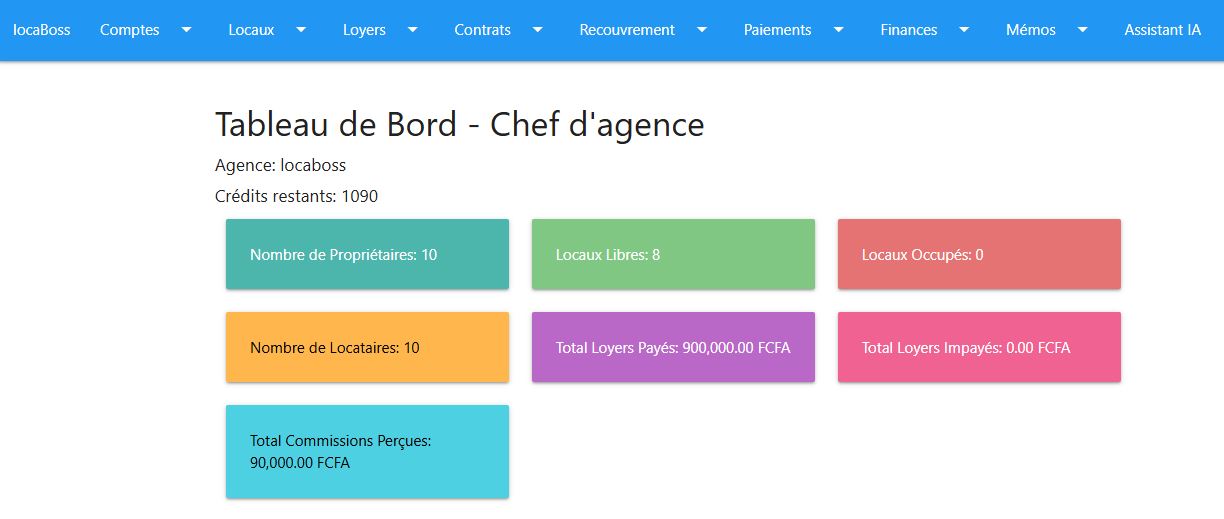
Task: Expand the Locaux dropdown arrow
Action: [x=301, y=30]
